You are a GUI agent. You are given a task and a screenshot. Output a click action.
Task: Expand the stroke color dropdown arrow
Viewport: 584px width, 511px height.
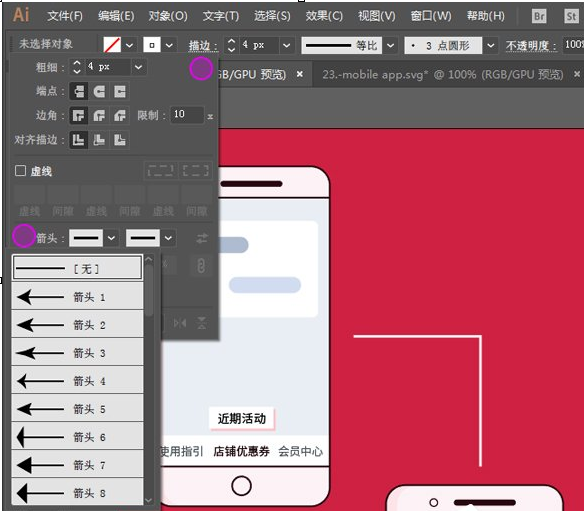click(x=169, y=45)
